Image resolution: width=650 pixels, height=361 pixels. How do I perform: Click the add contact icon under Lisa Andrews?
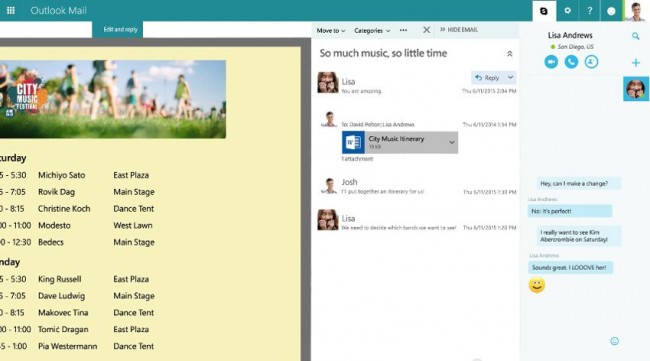pos(591,62)
